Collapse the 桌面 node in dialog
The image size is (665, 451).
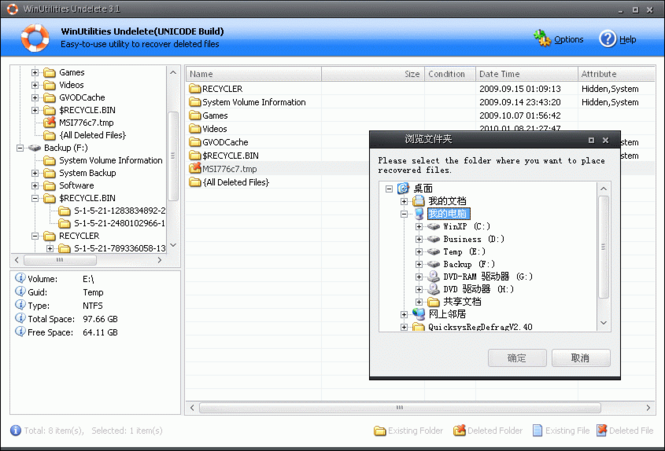(x=389, y=188)
